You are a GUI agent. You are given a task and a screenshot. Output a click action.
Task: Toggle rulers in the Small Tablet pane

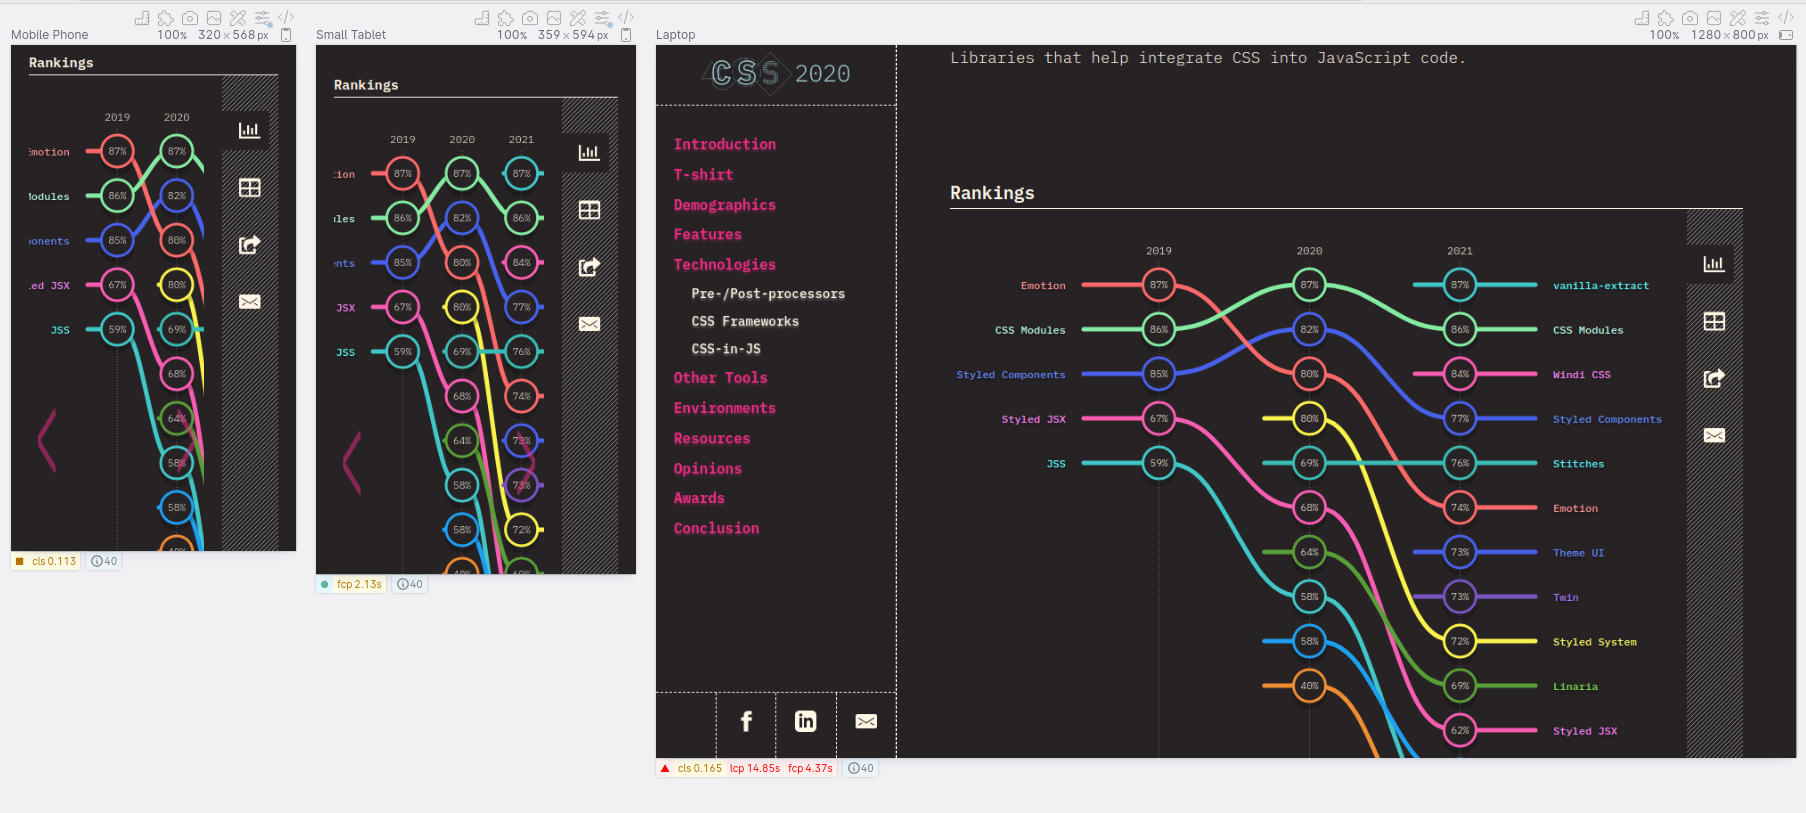coord(482,18)
